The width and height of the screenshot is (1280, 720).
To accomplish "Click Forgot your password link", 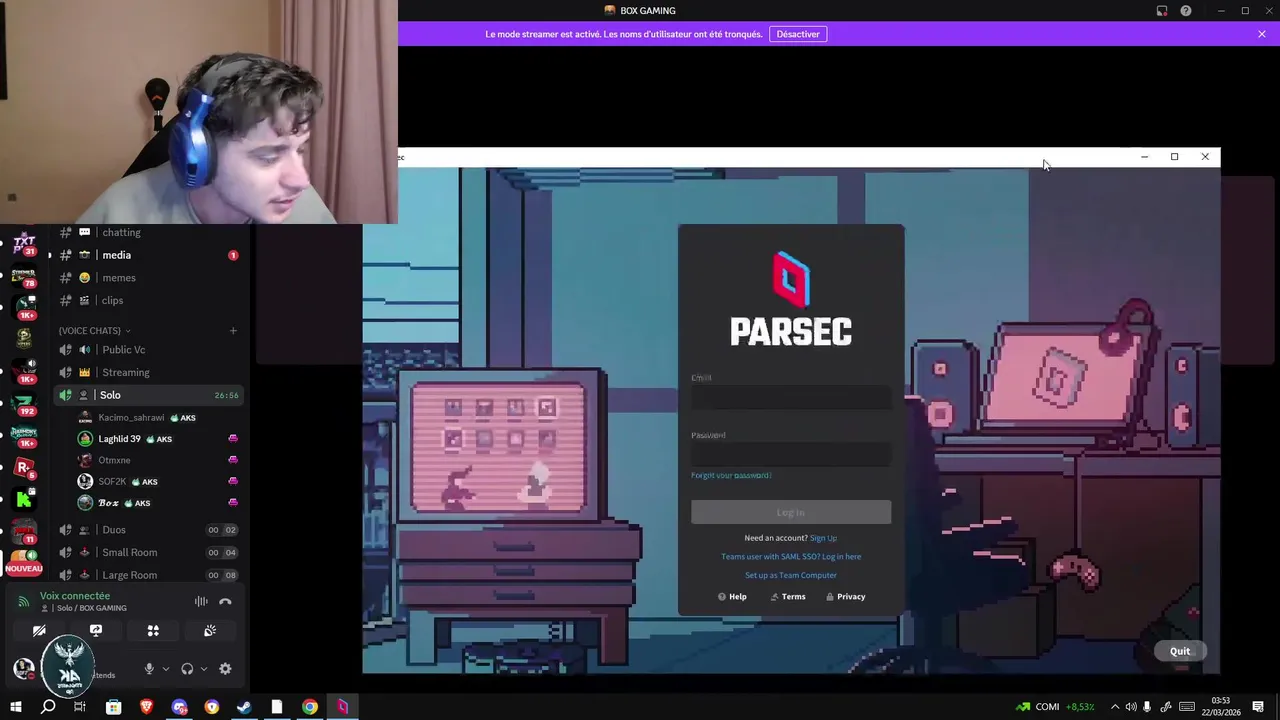I will point(731,475).
